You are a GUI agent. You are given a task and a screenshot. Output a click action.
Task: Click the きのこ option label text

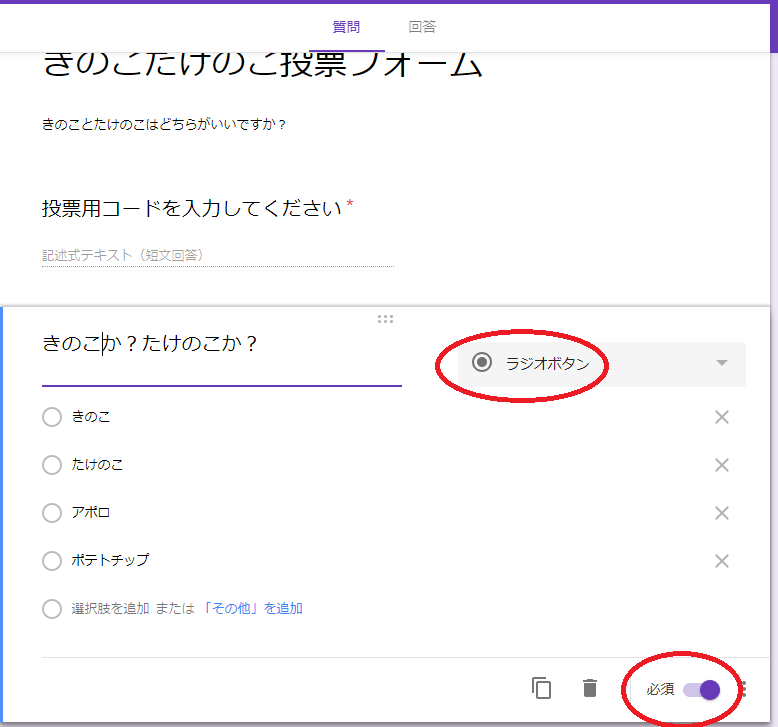(91, 416)
